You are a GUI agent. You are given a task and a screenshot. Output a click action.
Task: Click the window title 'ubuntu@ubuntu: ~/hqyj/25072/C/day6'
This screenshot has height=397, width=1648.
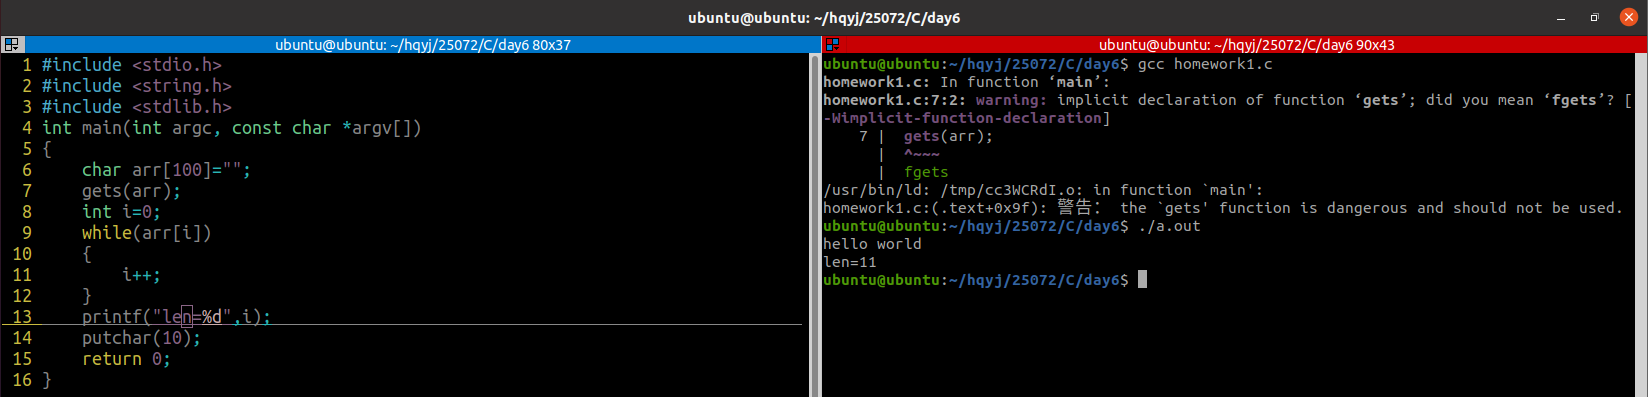(x=824, y=18)
